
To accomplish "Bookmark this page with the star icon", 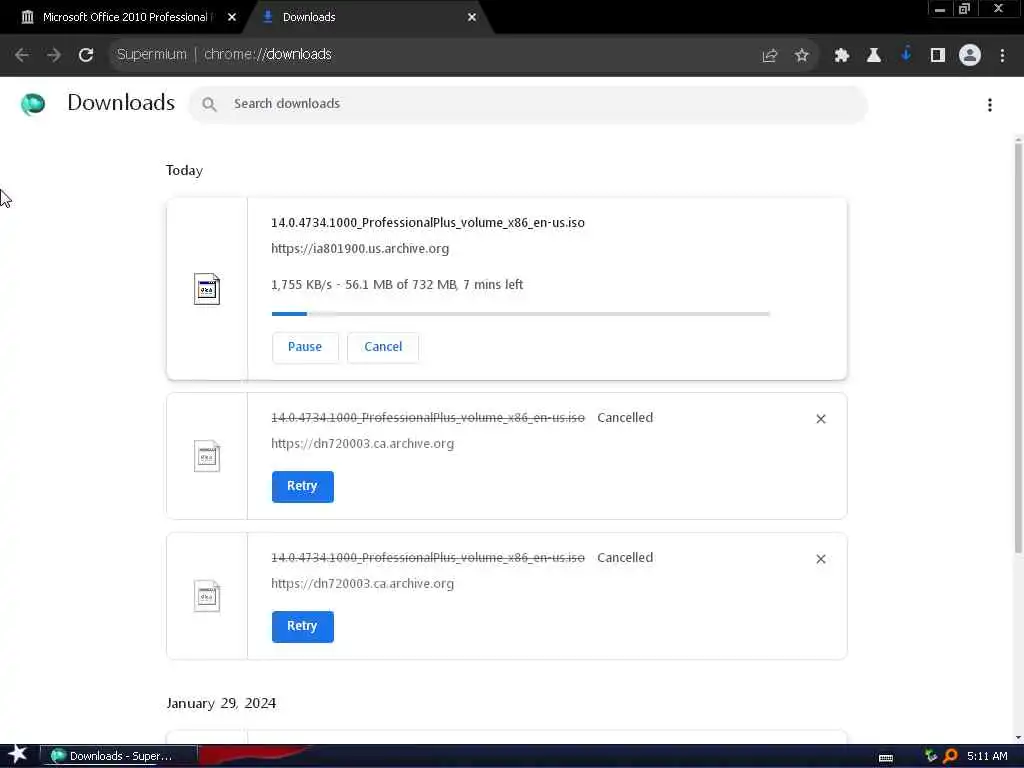I will [x=801, y=56].
